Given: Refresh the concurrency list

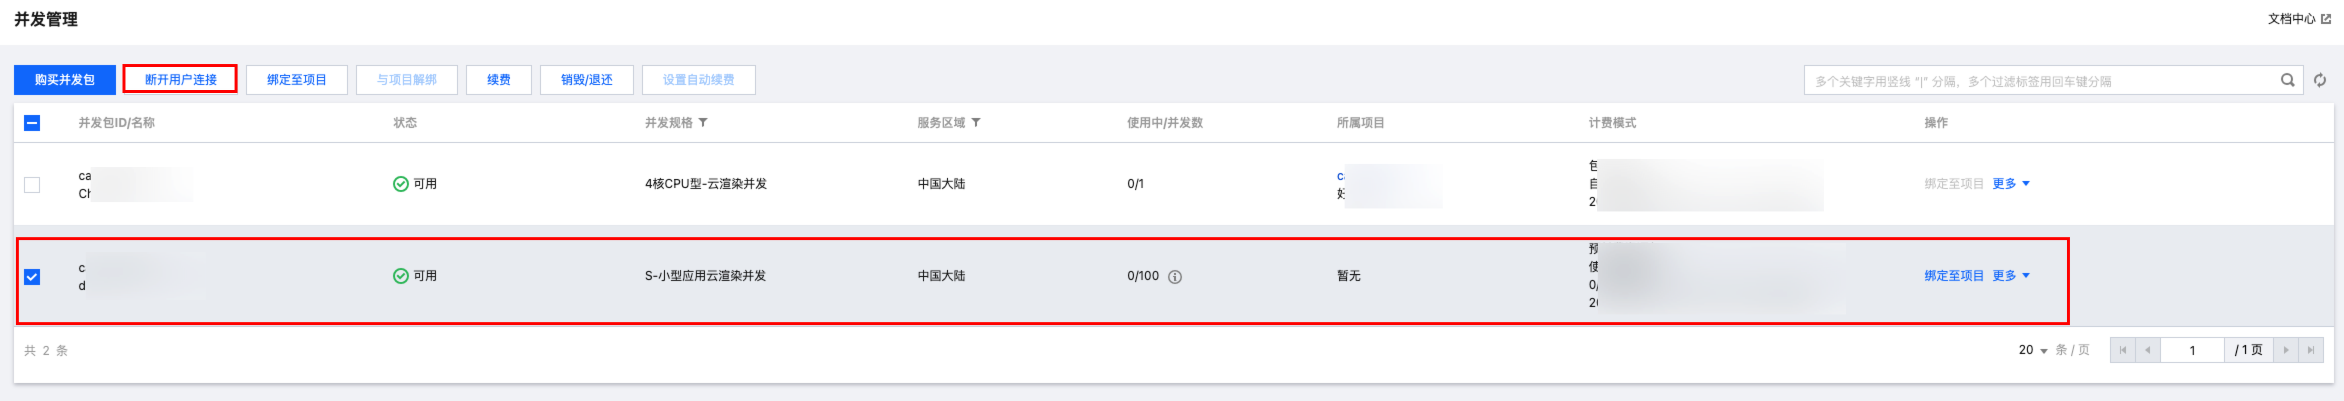Looking at the screenshot, I should tap(2320, 80).
